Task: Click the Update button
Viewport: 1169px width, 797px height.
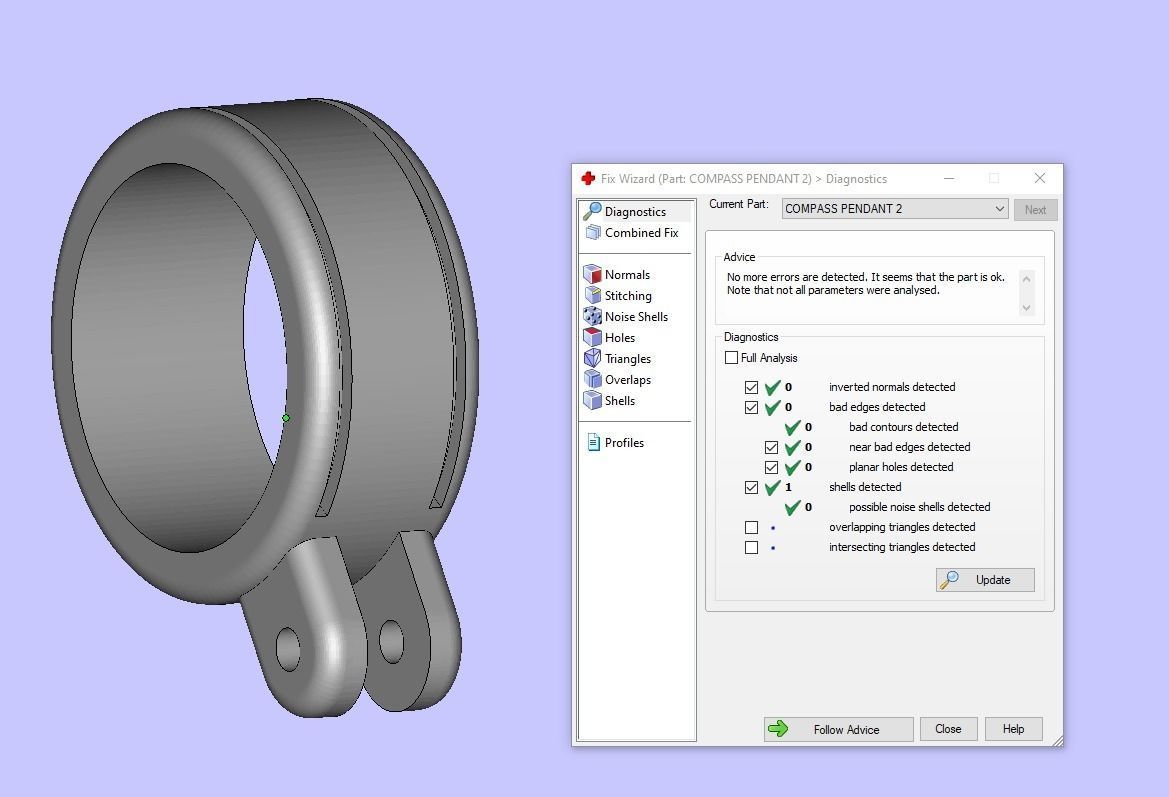Action: pyautogui.click(x=985, y=580)
